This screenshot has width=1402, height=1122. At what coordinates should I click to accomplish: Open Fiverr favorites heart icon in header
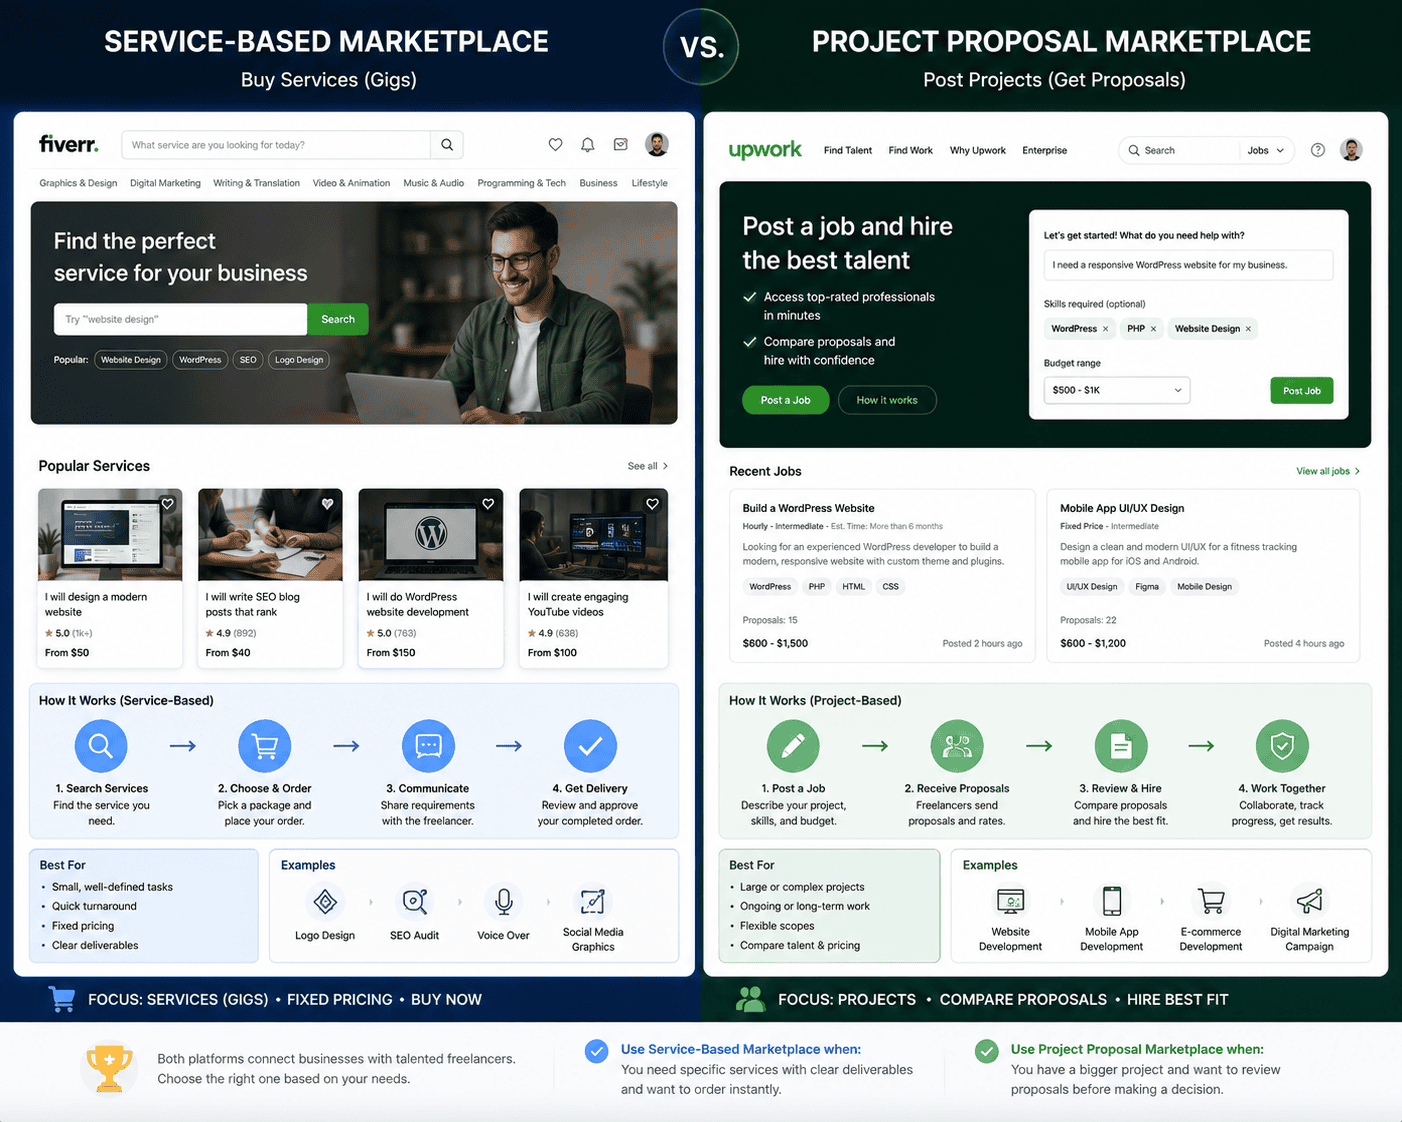click(555, 145)
